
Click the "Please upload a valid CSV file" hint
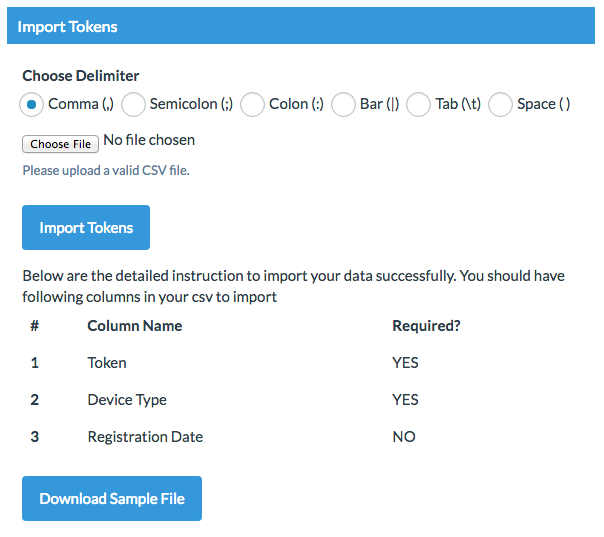[106, 170]
